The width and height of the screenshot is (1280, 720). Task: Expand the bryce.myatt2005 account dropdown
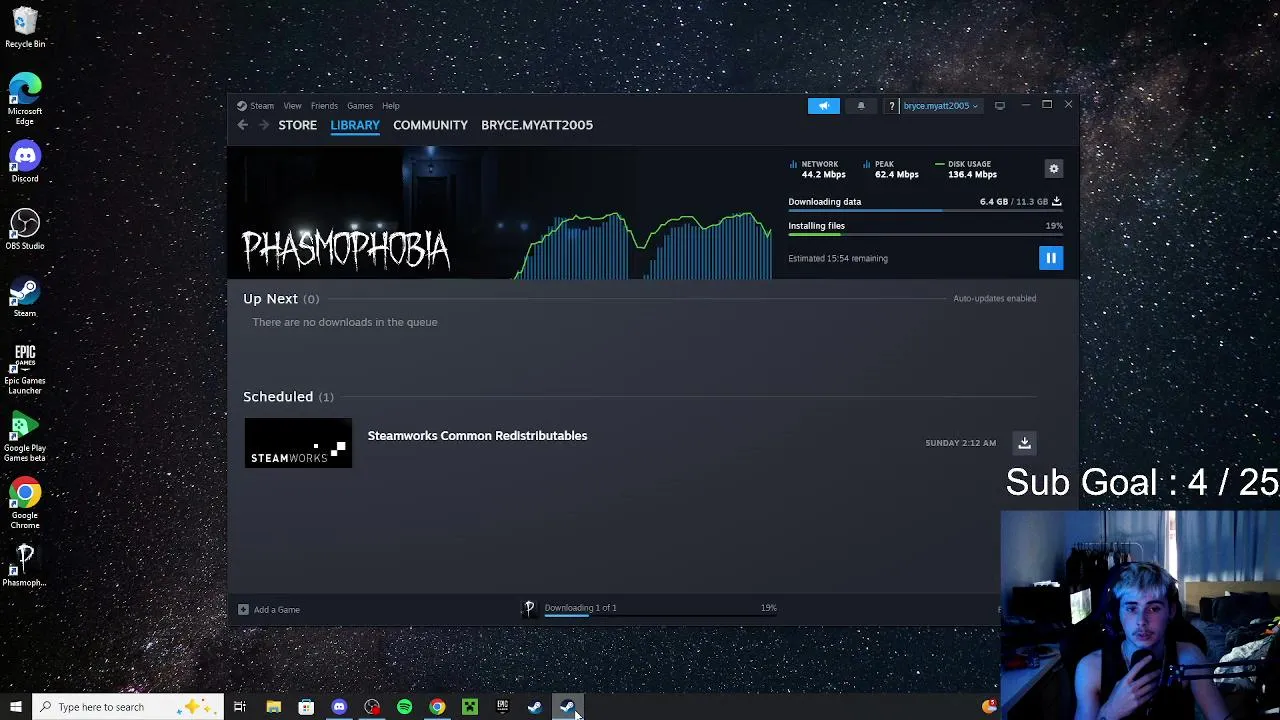coord(940,106)
